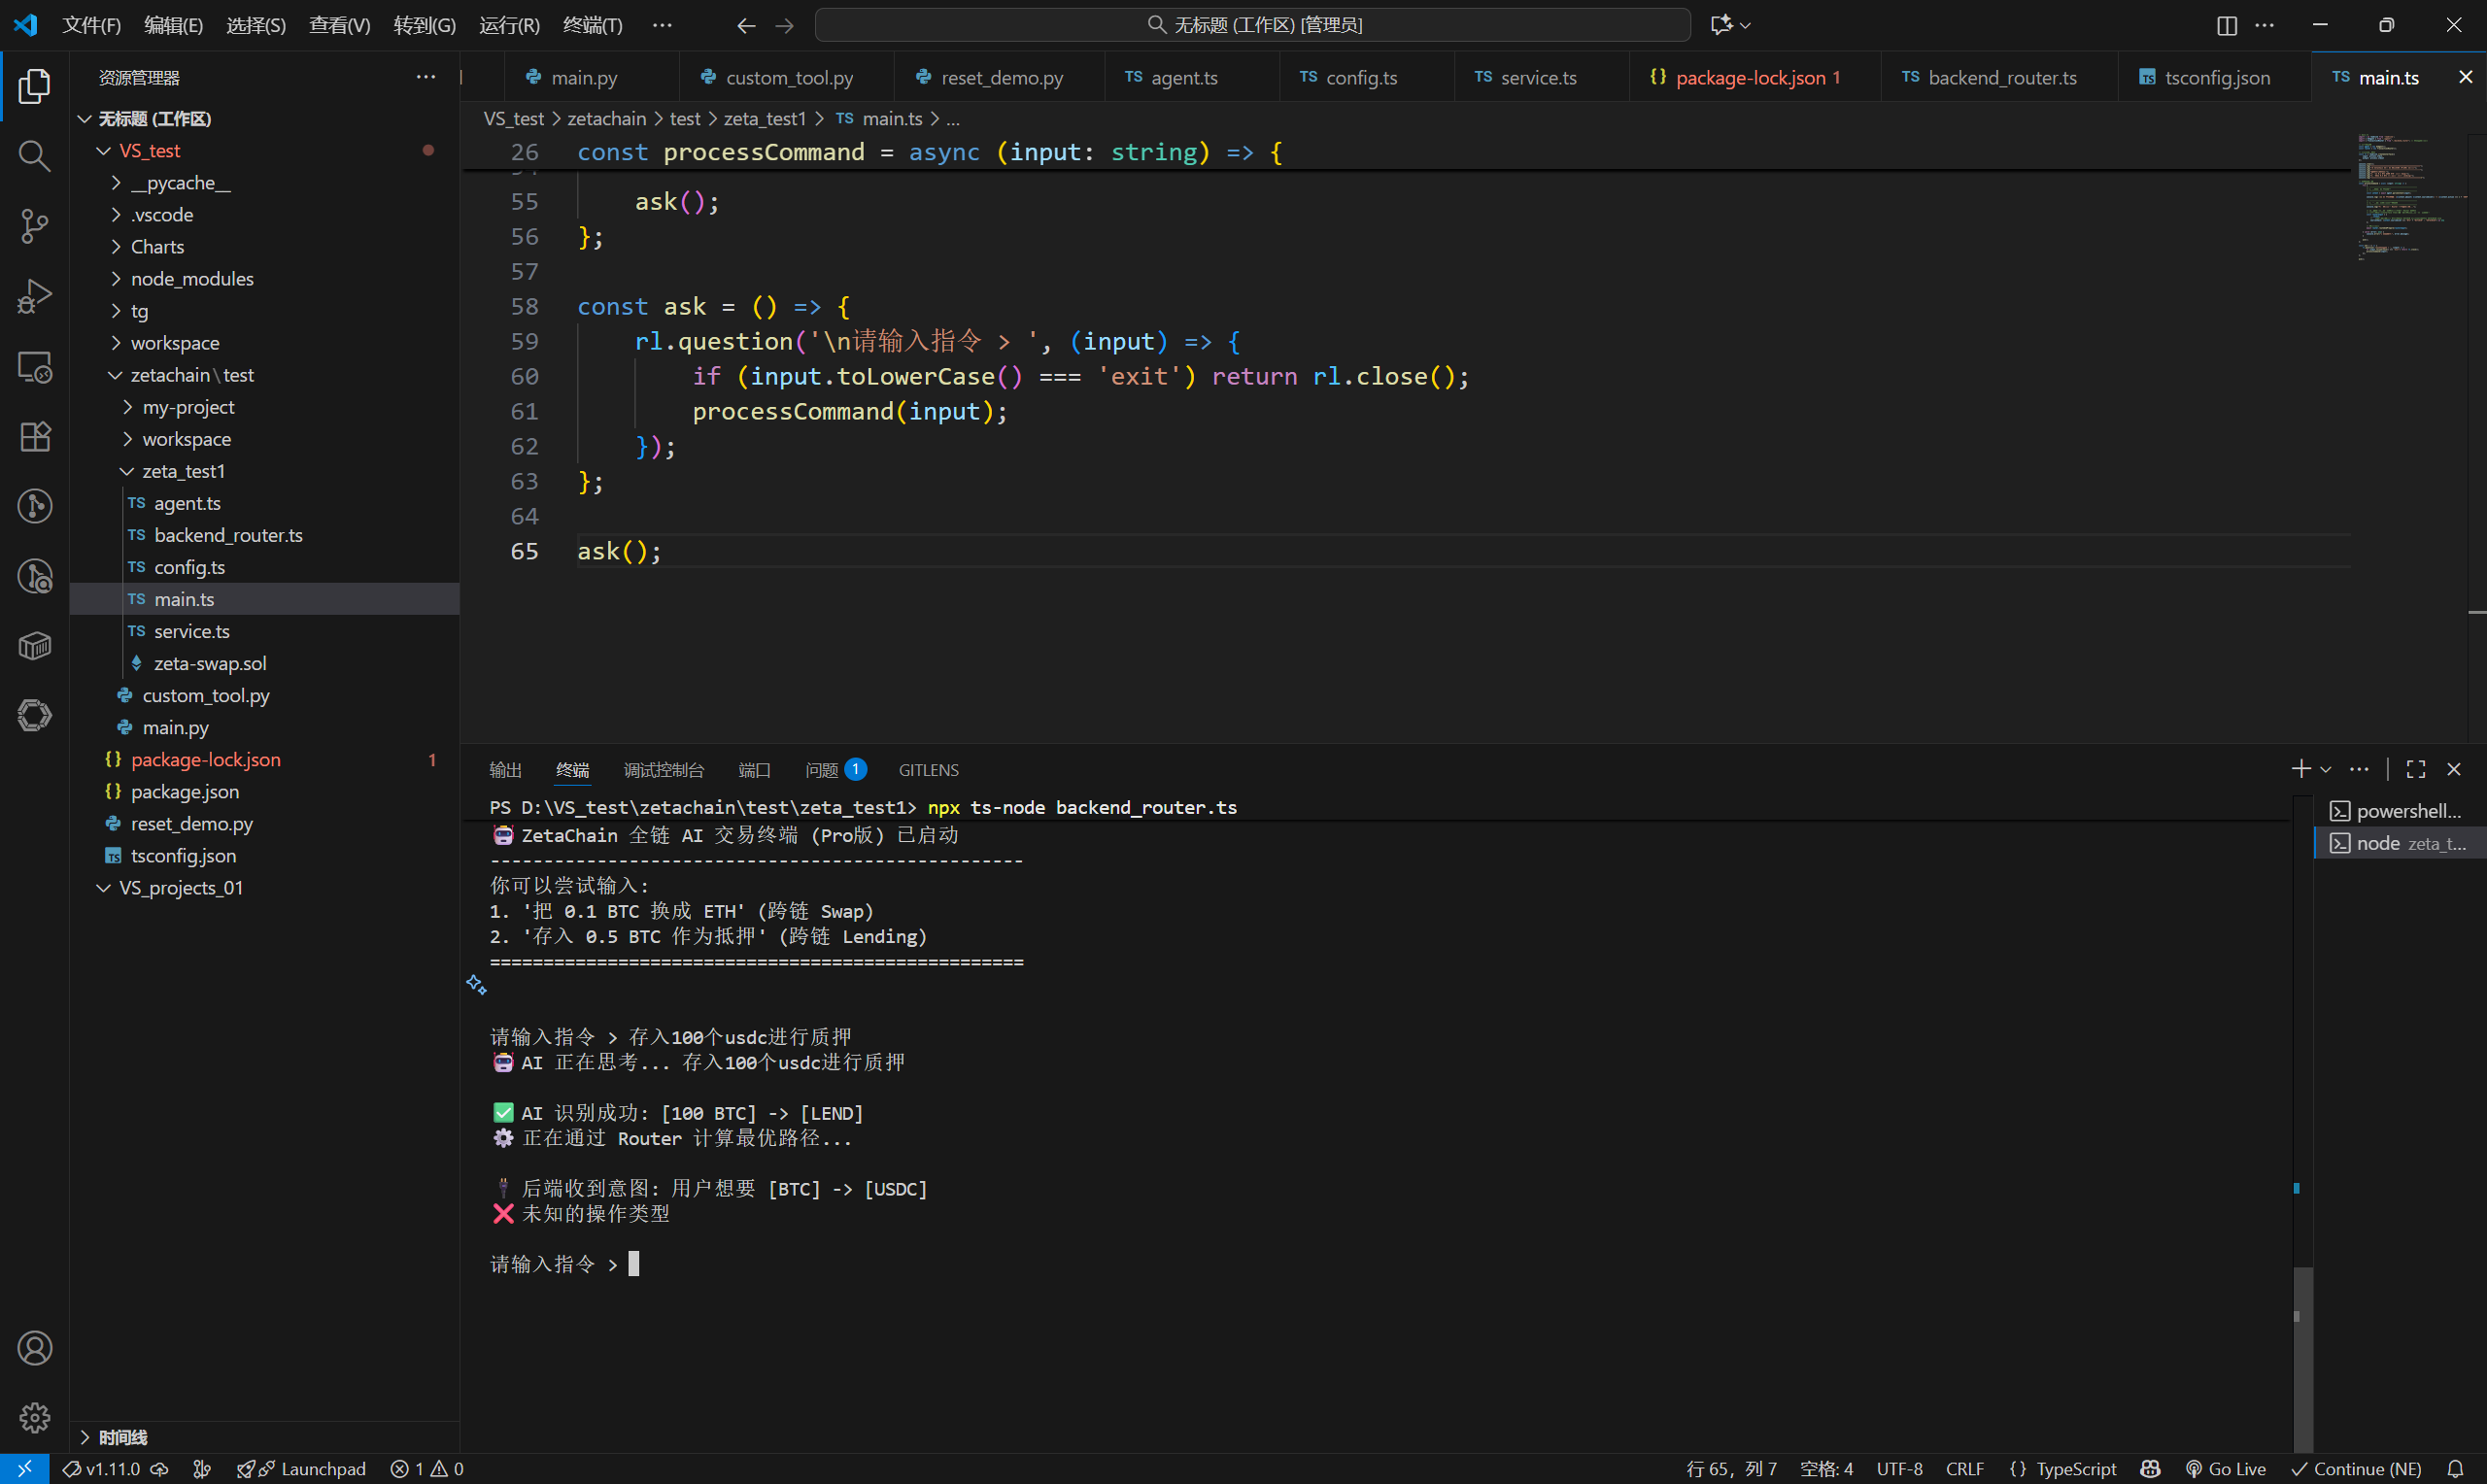The image size is (2487, 1484).
Task: Open the Accounts menu icon
Action: point(34,1348)
